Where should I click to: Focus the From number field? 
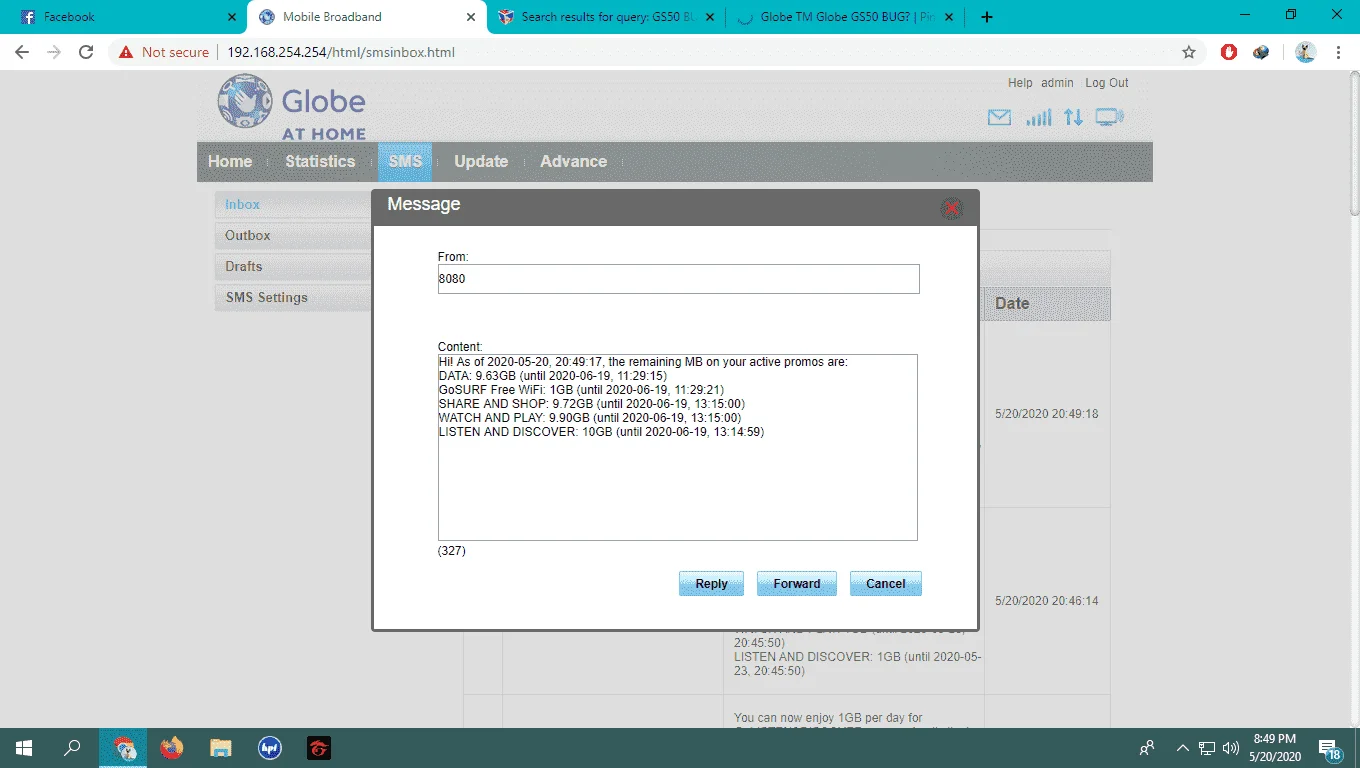(x=678, y=279)
